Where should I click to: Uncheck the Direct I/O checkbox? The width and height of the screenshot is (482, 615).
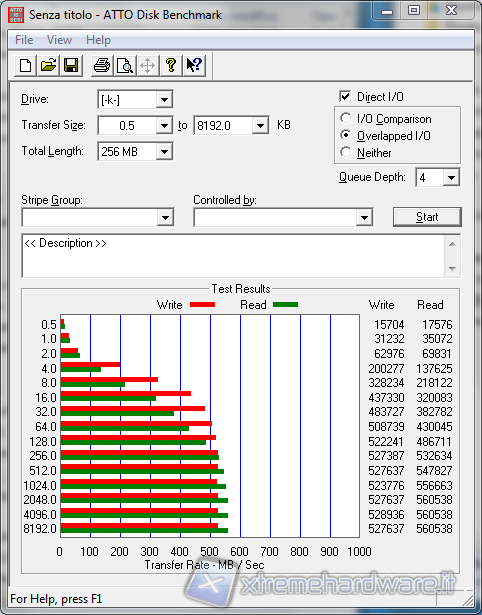pyautogui.click(x=345, y=96)
